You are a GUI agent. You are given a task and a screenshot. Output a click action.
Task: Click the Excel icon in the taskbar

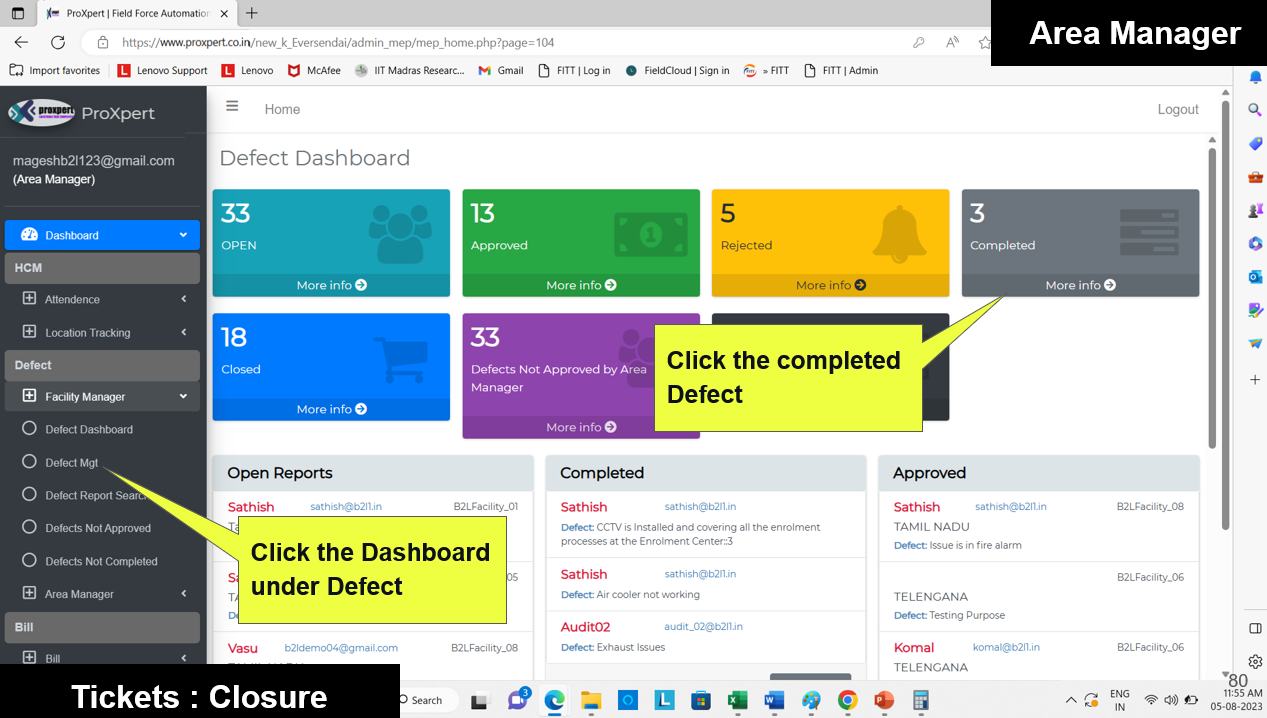click(737, 700)
